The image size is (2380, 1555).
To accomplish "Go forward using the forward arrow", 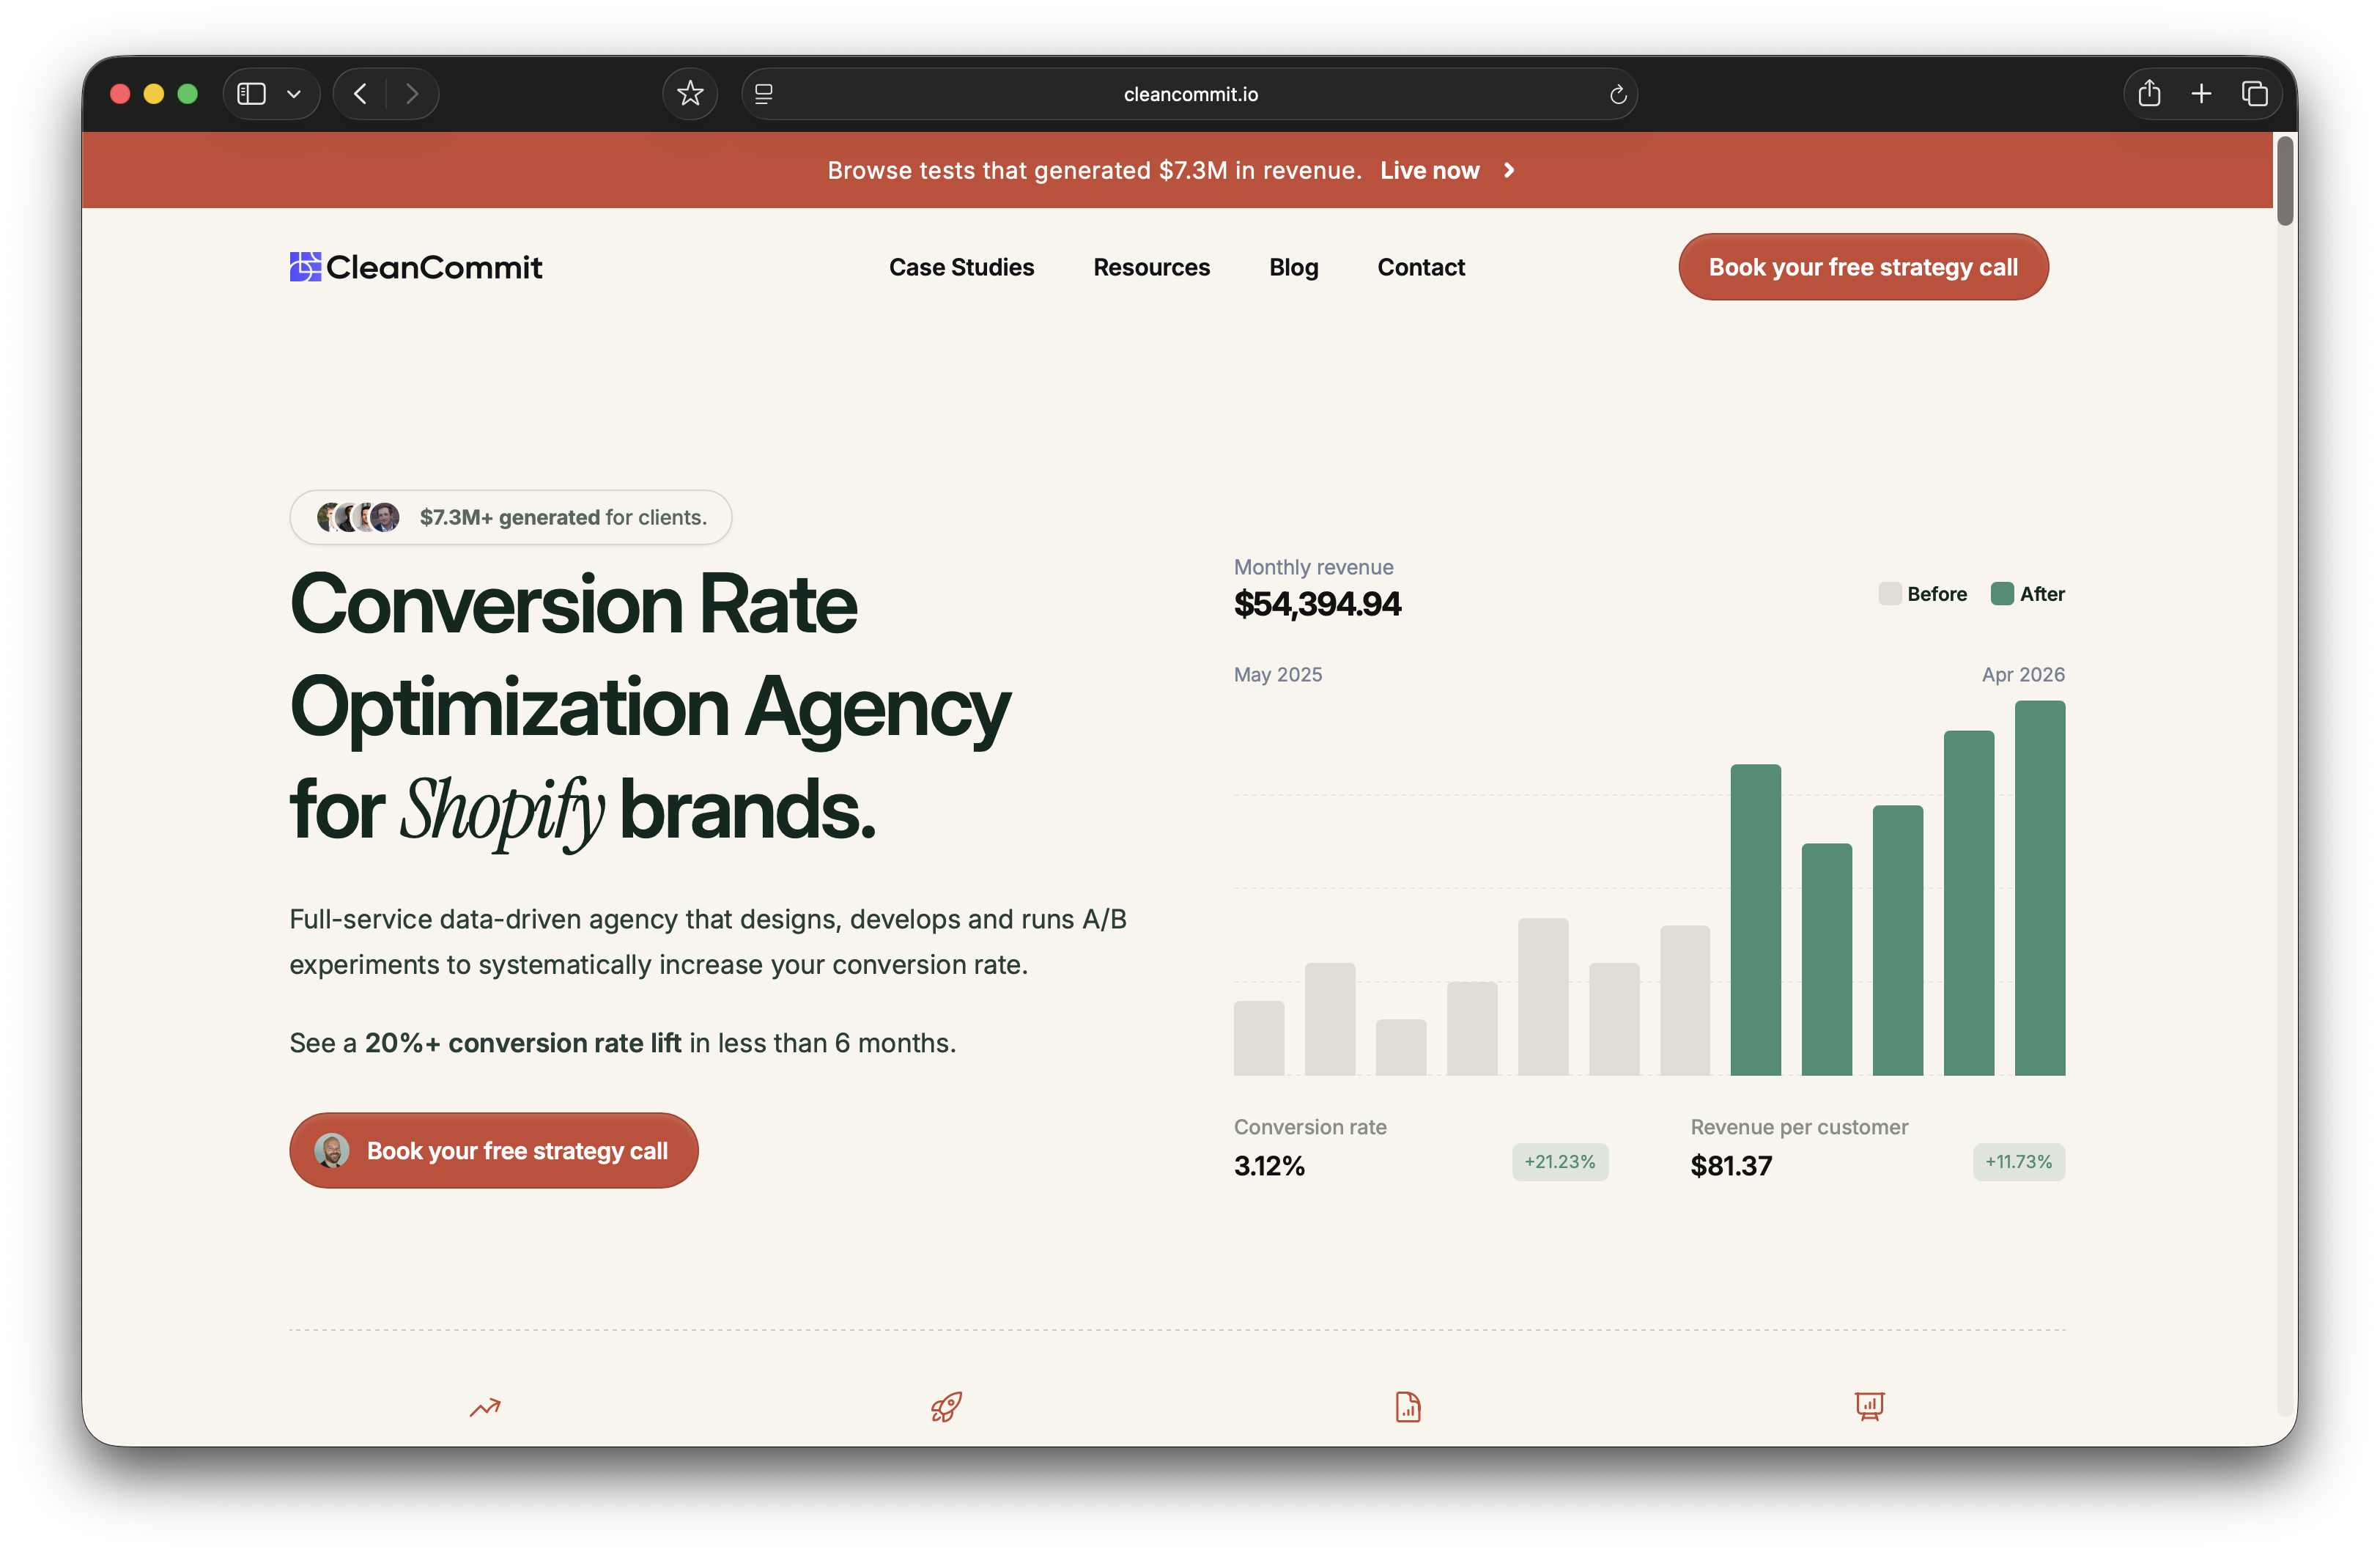I will point(412,94).
